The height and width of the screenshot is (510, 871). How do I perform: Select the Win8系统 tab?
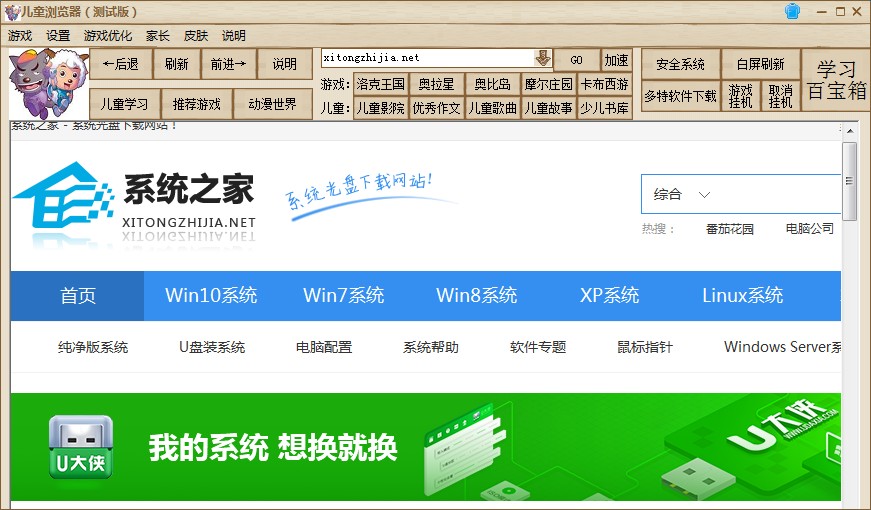pyautogui.click(x=477, y=296)
